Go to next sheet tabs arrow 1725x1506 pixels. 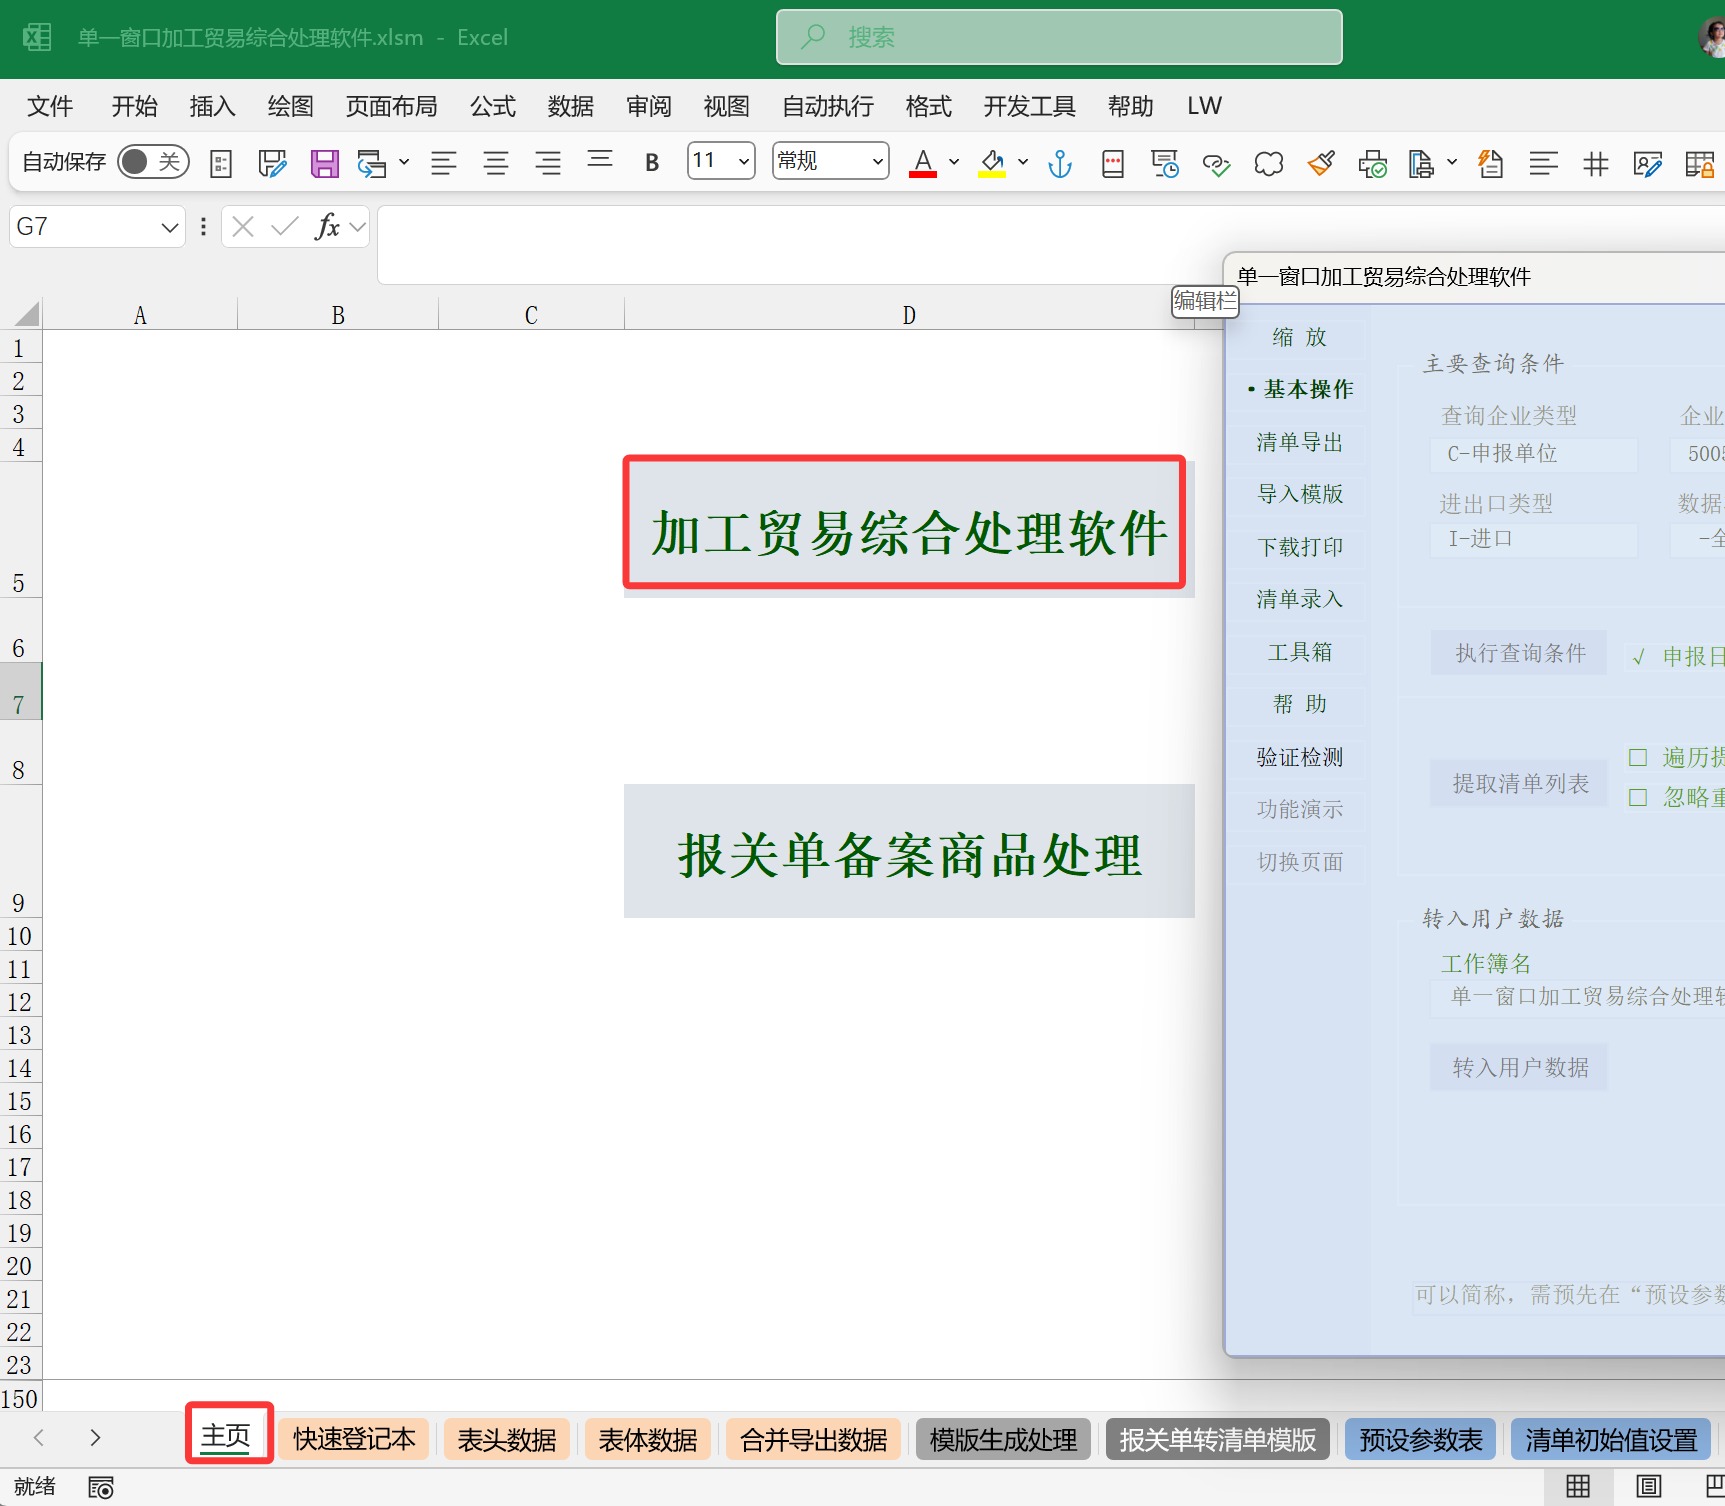95,1438
